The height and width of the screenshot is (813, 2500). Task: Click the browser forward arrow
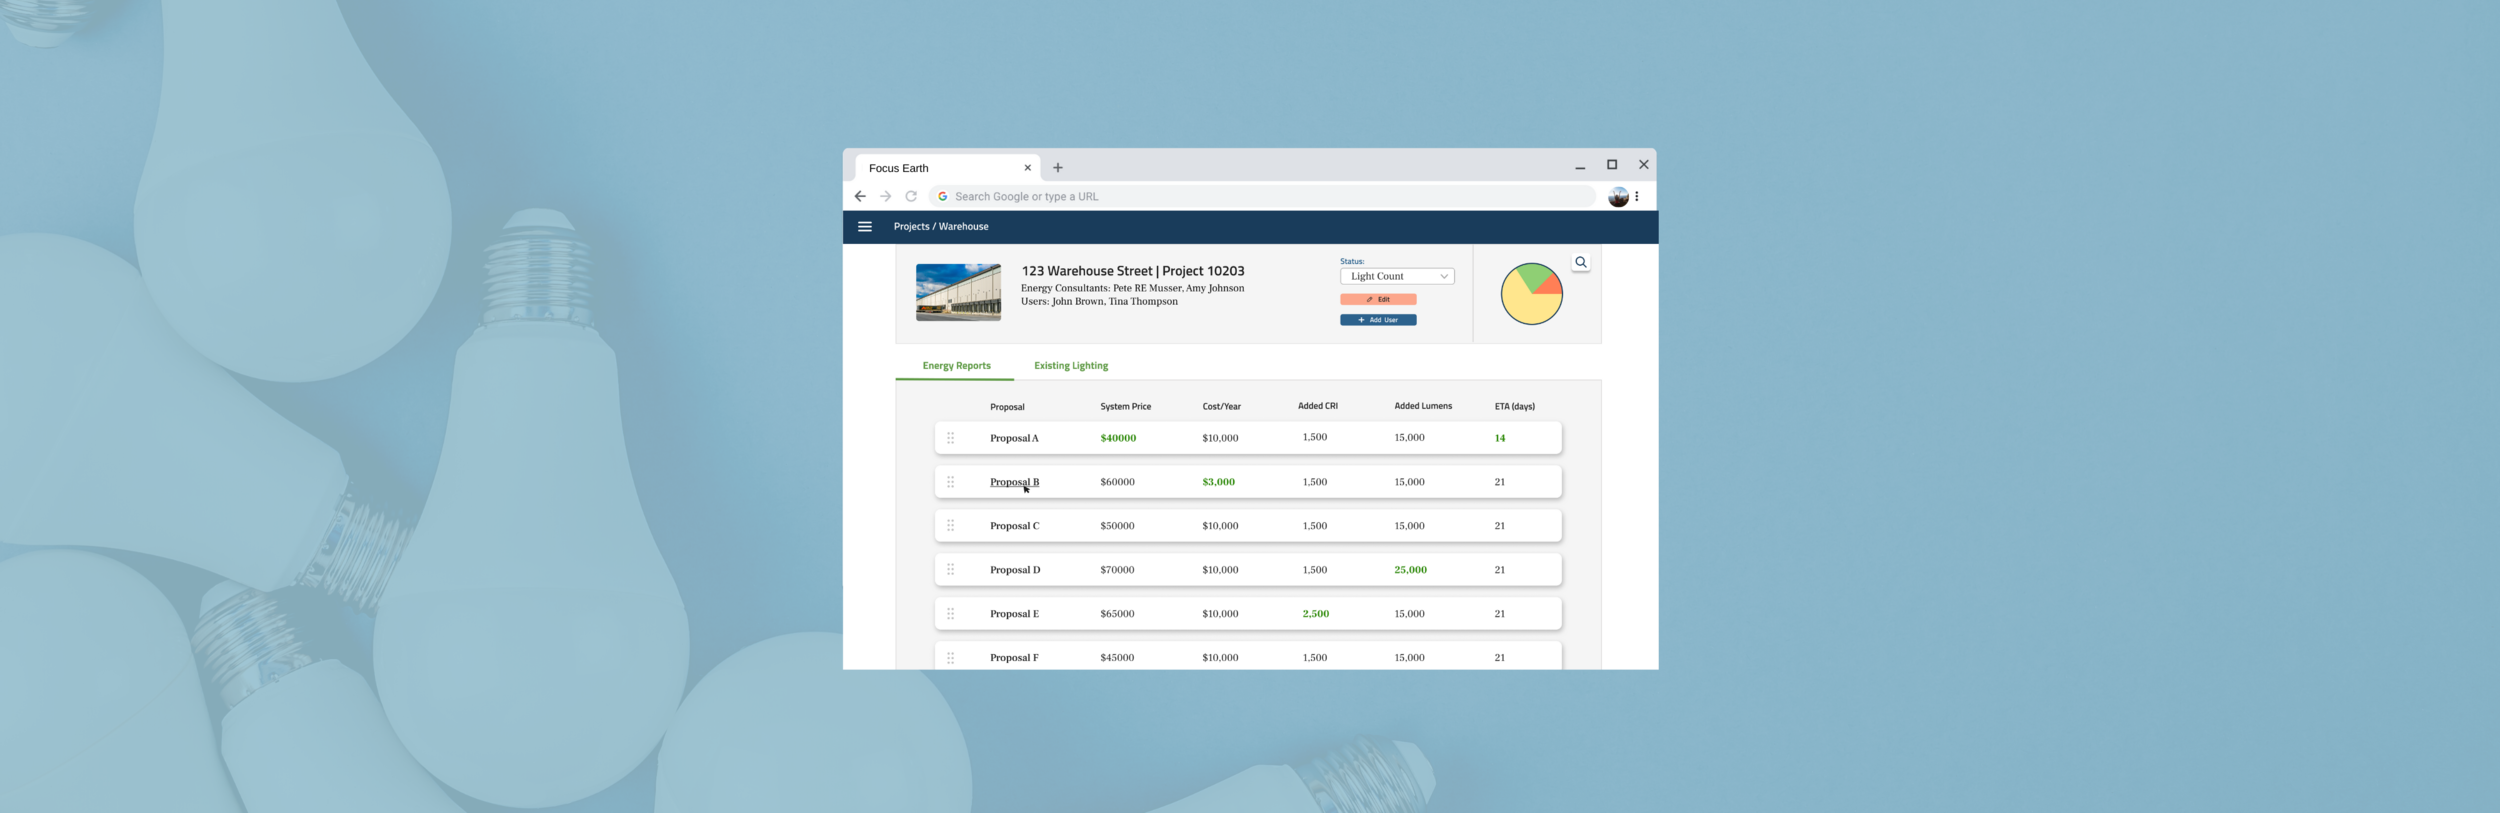[x=885, y=197]
